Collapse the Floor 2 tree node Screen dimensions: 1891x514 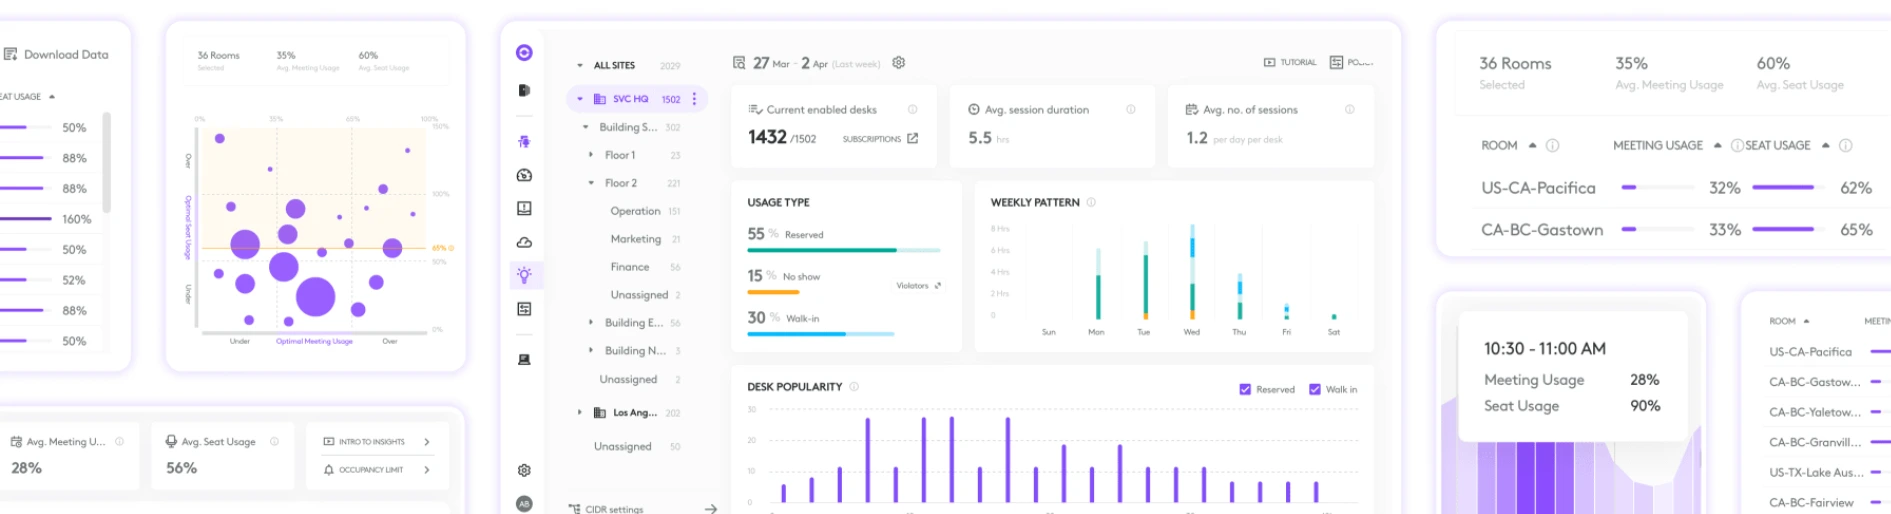tap(591, 183)
